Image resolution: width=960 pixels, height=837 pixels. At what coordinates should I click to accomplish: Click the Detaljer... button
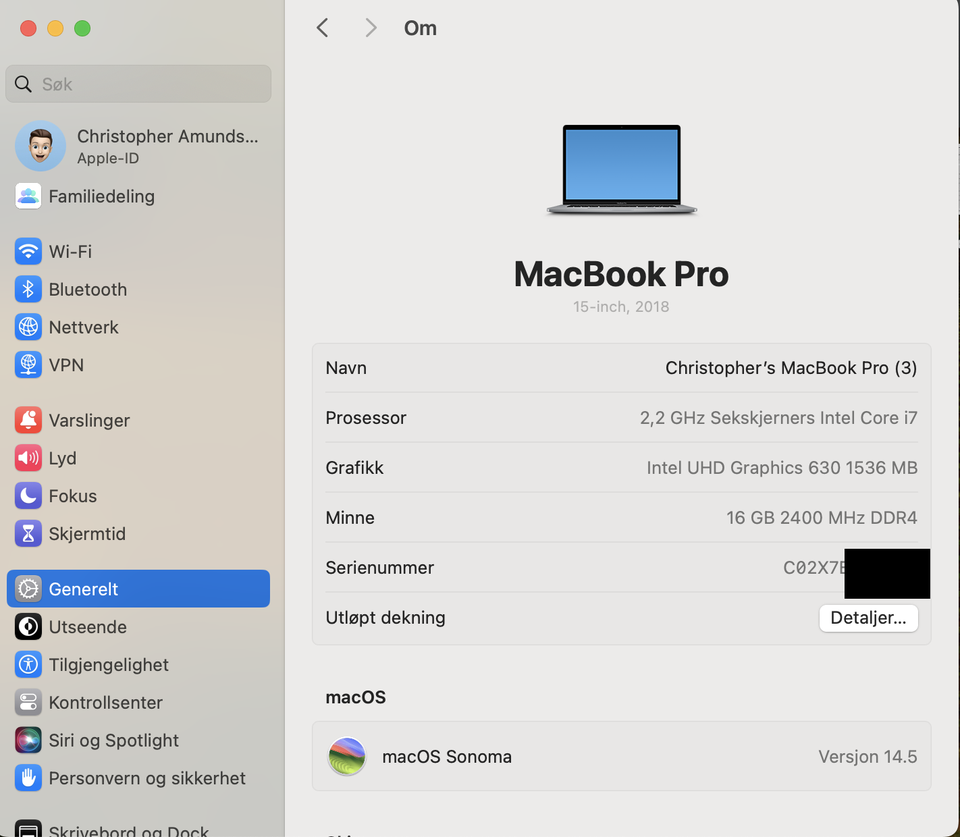pos(868,618)
